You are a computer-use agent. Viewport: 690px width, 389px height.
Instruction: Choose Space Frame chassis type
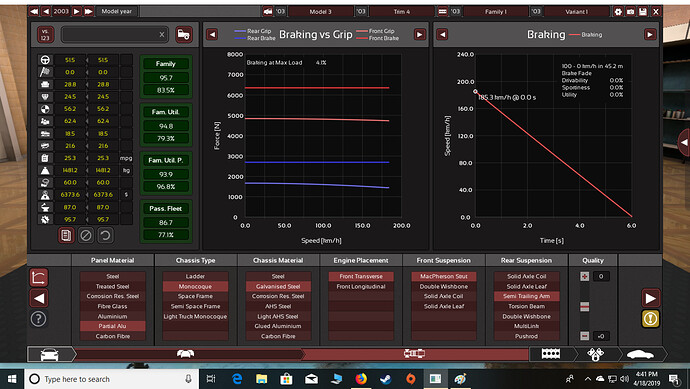point(195,296)
